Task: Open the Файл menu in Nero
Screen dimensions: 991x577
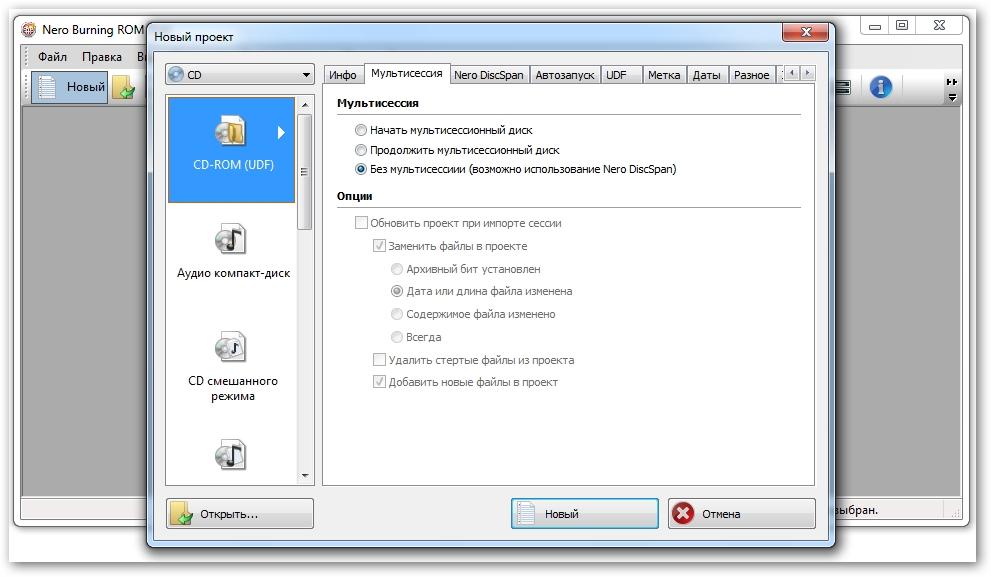Action: pyautogui.click(x=52, y=57)
